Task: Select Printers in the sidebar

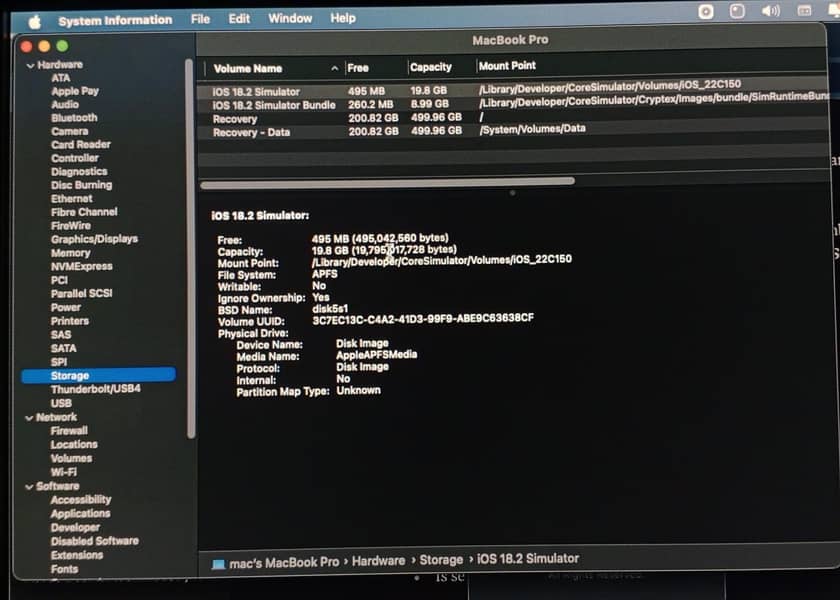Action: tap(70, 321)
